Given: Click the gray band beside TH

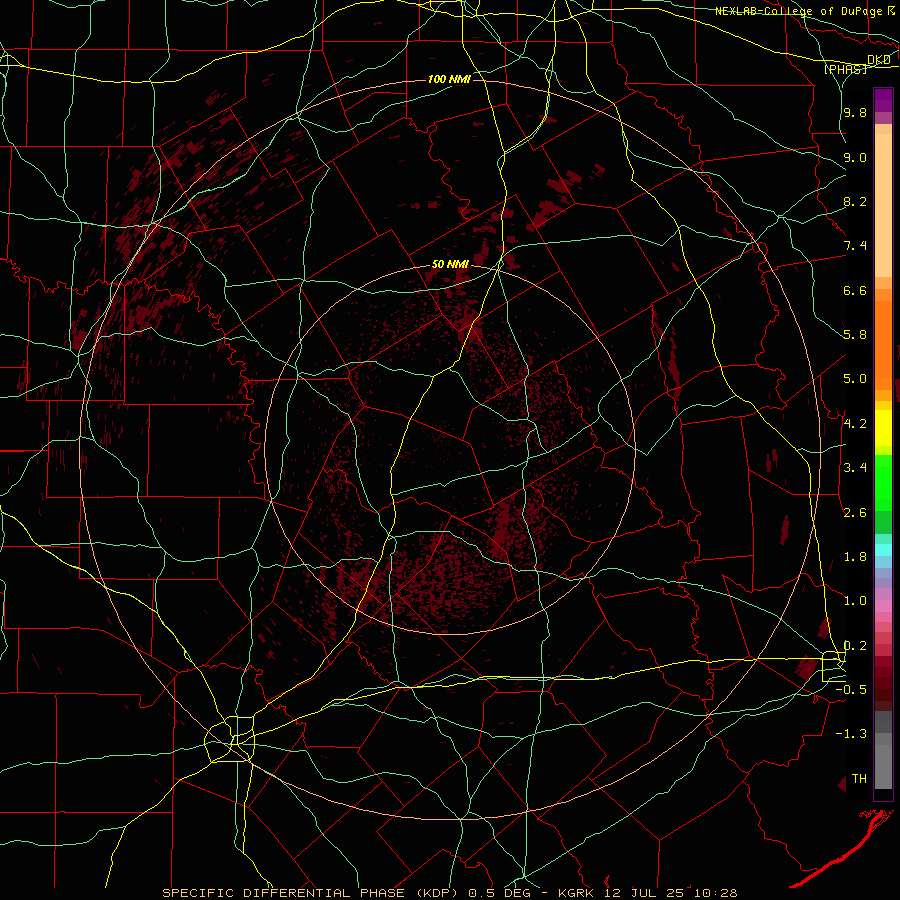Looking at the screenshot, I should pyautogui.click(x=883, y=769).
